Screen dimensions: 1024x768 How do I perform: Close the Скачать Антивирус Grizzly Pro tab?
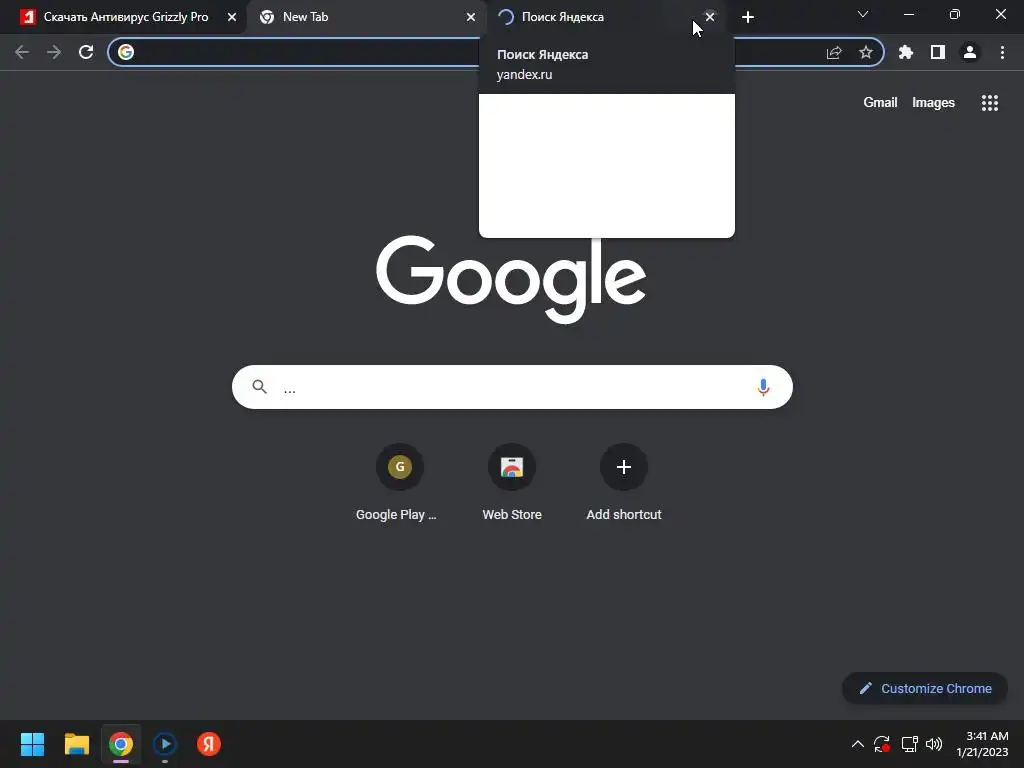(x=232, y=17)
